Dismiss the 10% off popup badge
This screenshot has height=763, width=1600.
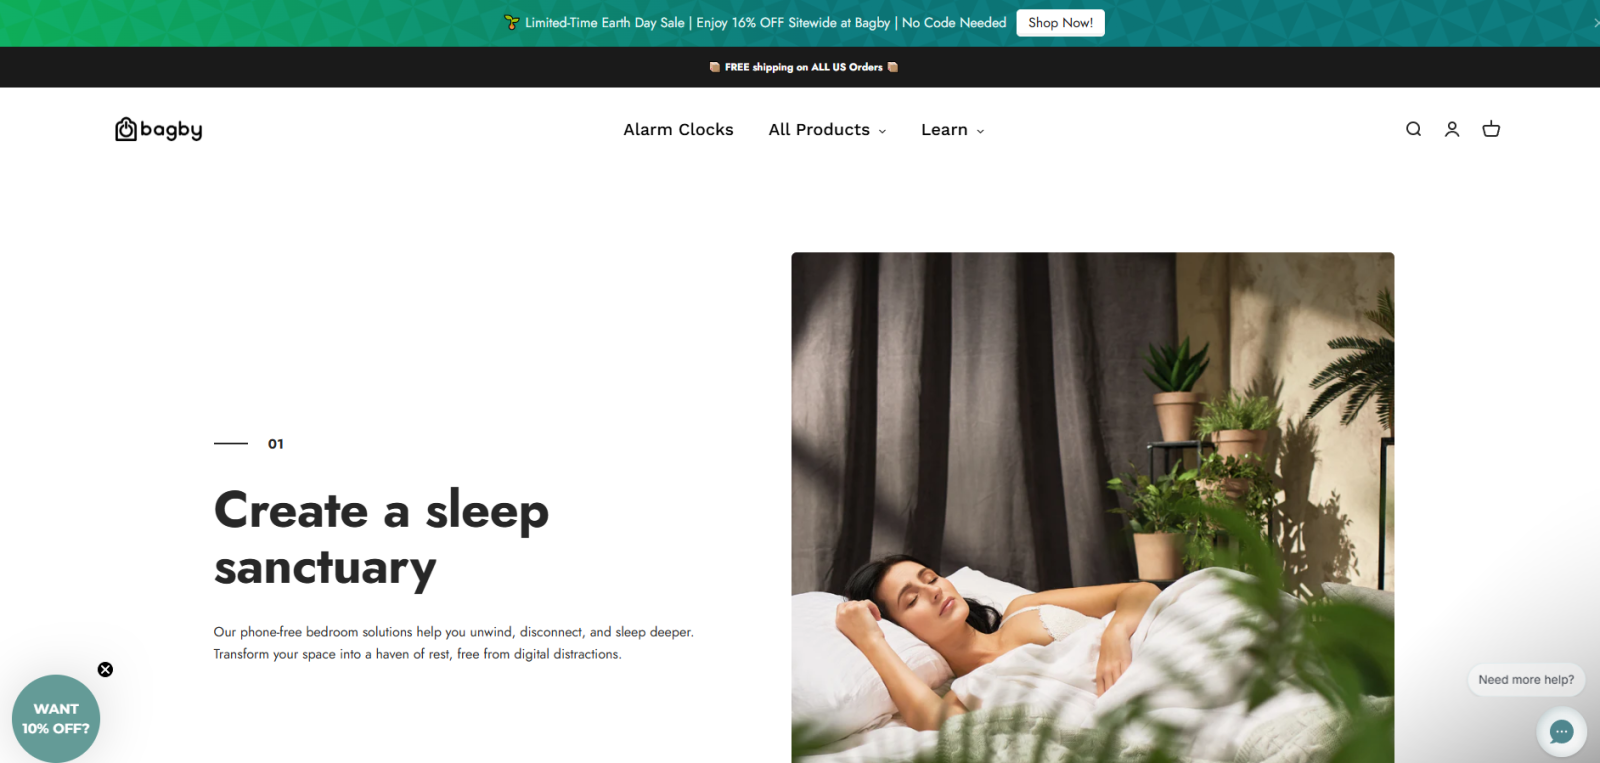coord(105,670)
